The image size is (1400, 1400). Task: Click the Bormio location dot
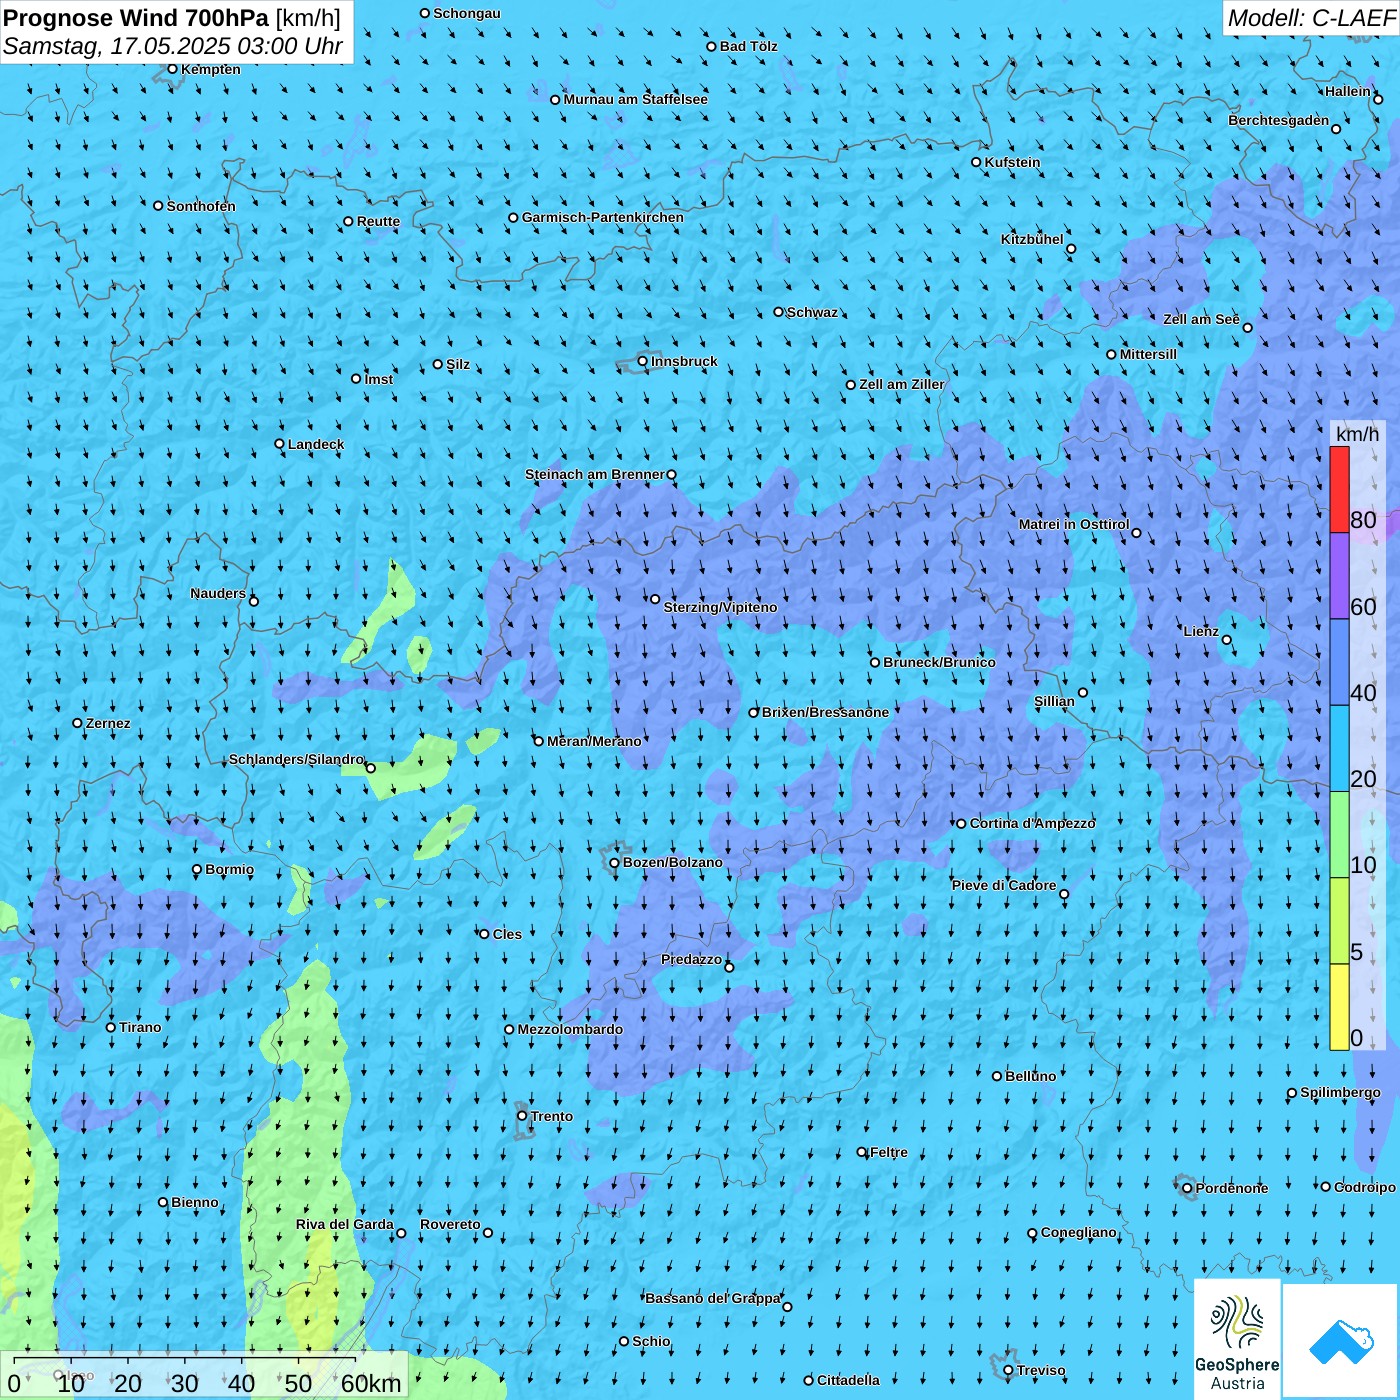(197, 869)
